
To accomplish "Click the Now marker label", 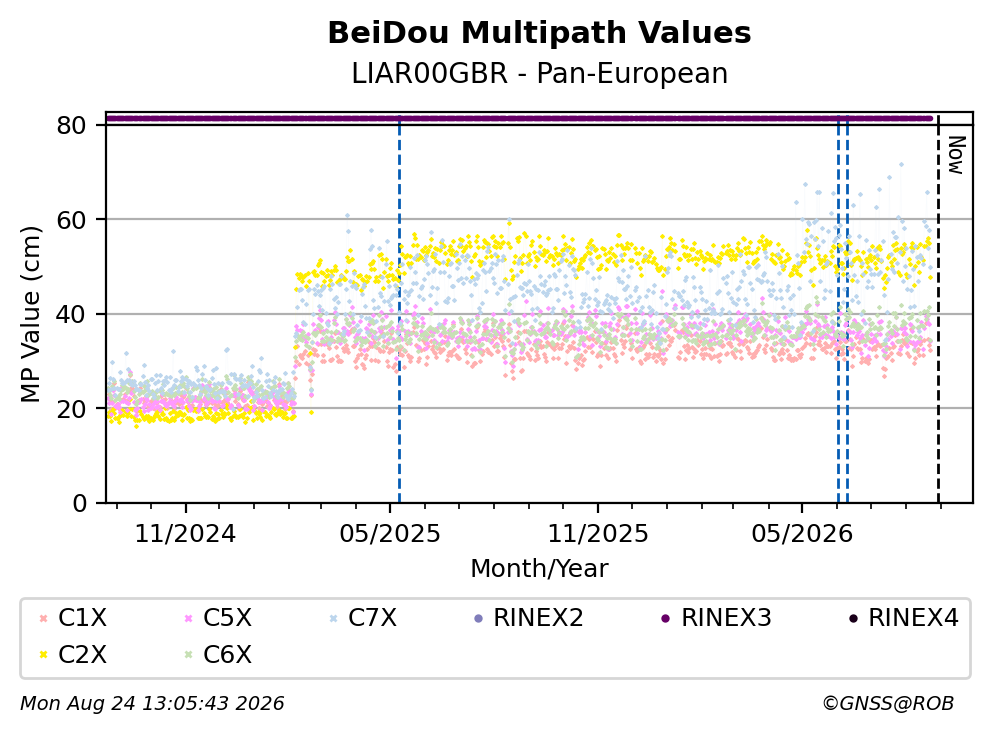I will [956, 155].
